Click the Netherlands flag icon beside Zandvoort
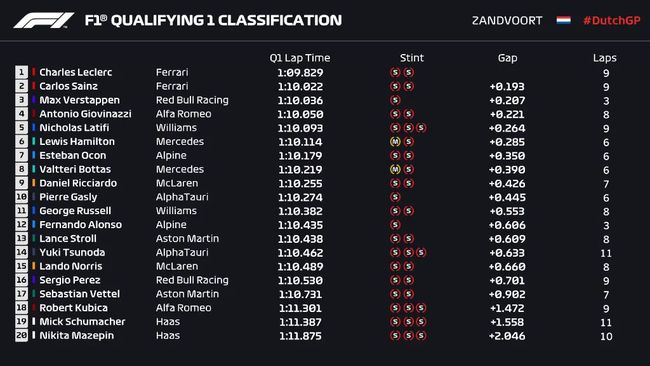 (563, 20)
